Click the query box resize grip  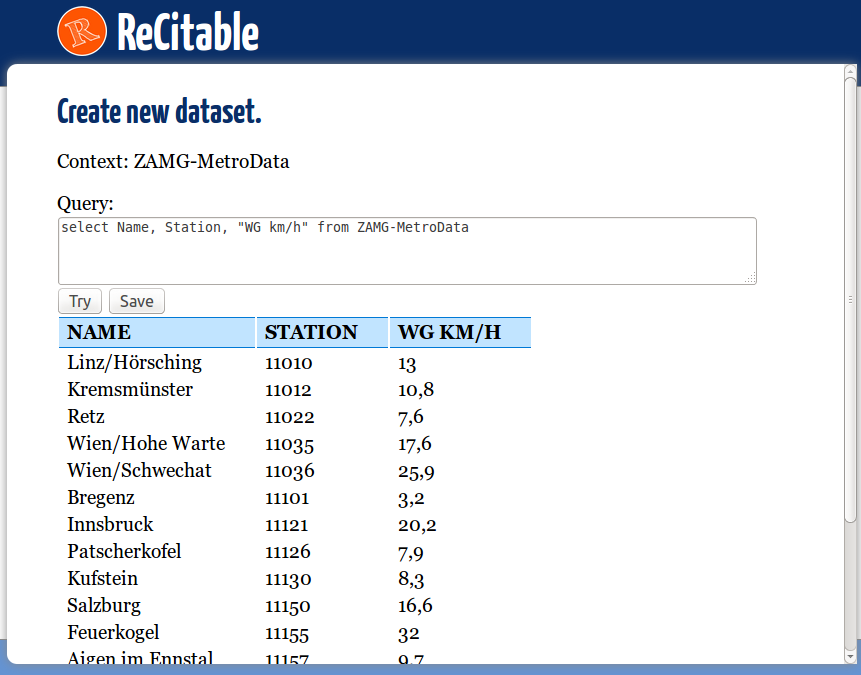[751, 278]
